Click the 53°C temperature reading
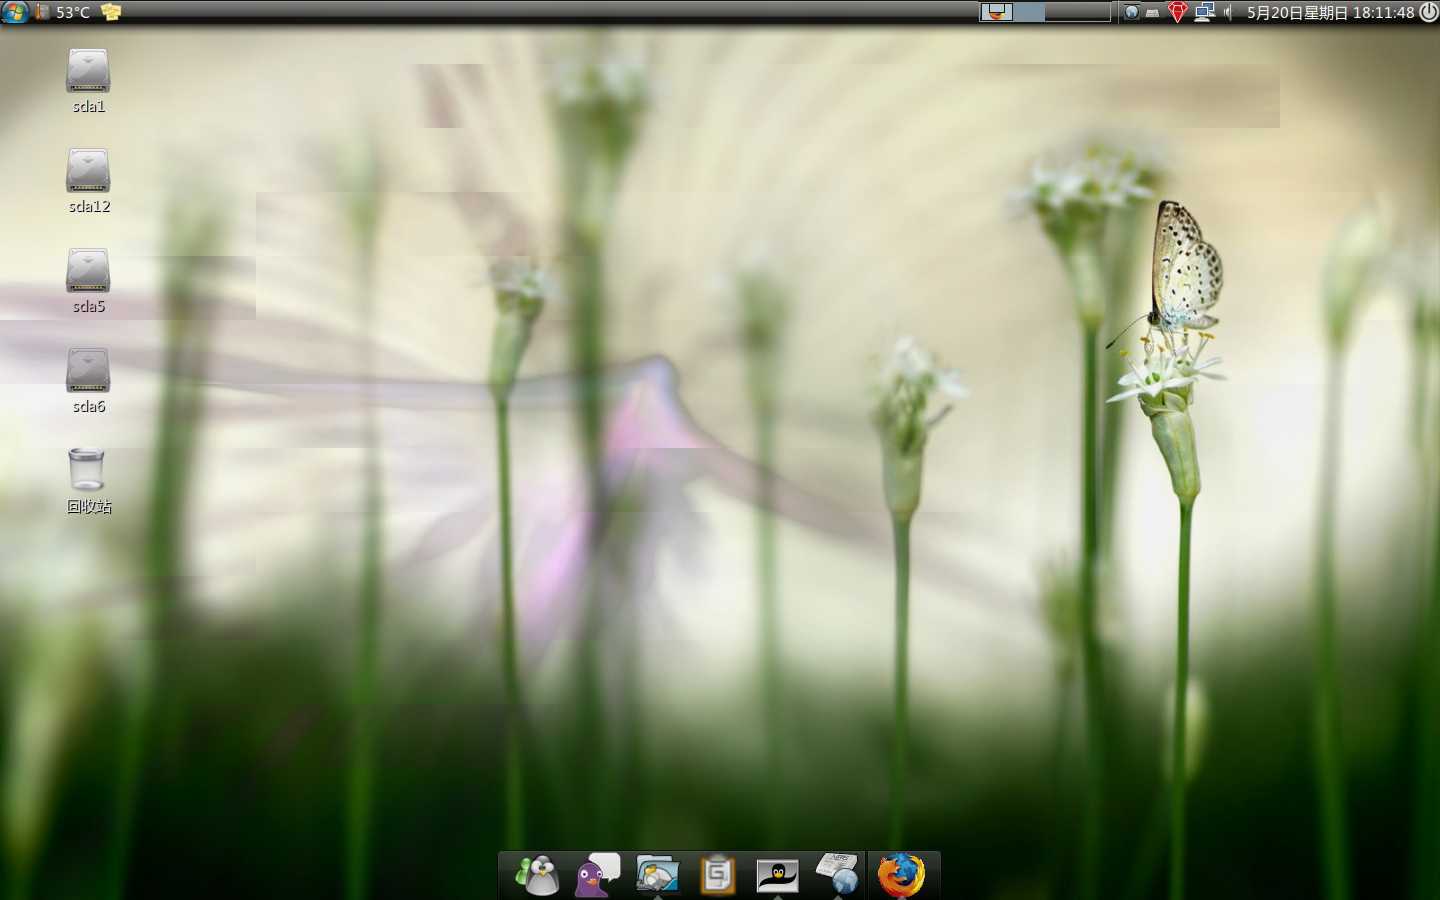This screenshot has height=900, width=1440. (73, 12)
